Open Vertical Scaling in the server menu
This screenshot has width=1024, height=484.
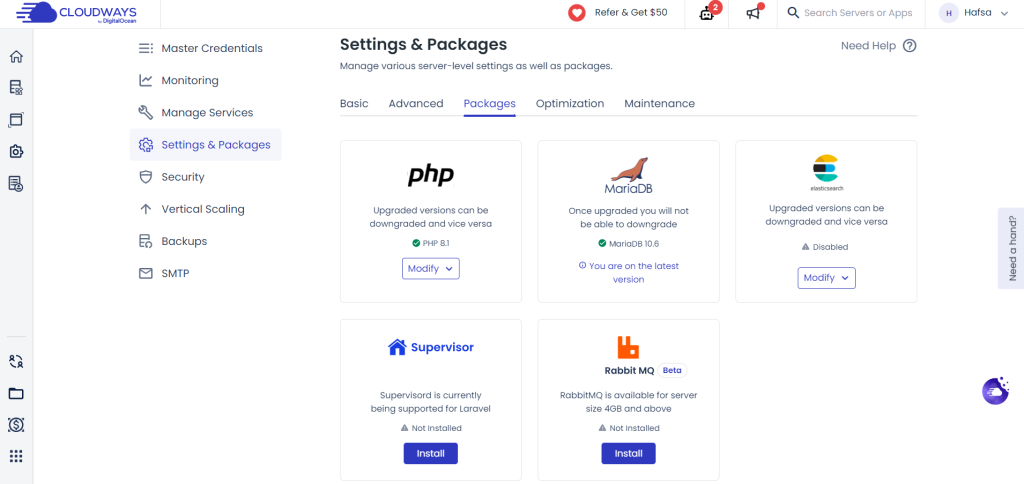203,209
